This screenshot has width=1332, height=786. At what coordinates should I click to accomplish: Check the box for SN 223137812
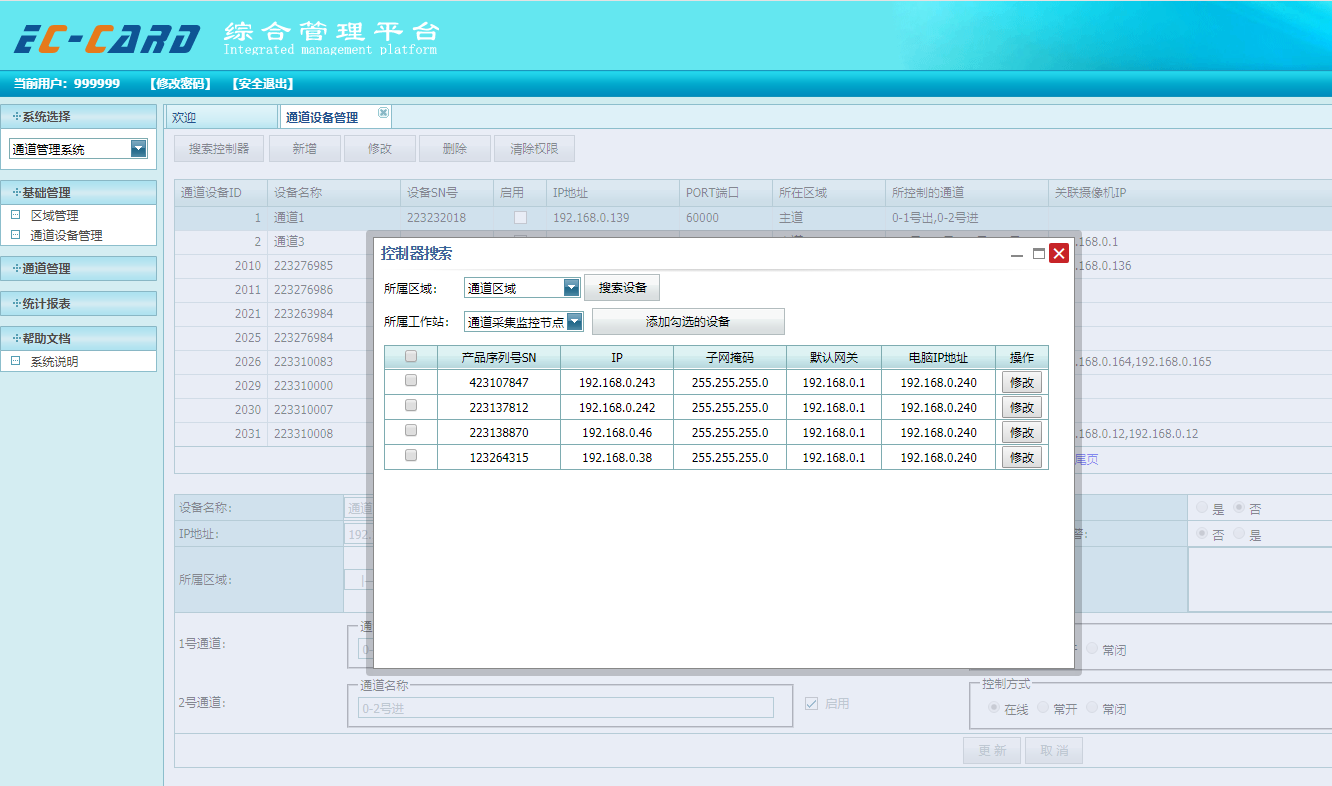click(x=411, y=406)
